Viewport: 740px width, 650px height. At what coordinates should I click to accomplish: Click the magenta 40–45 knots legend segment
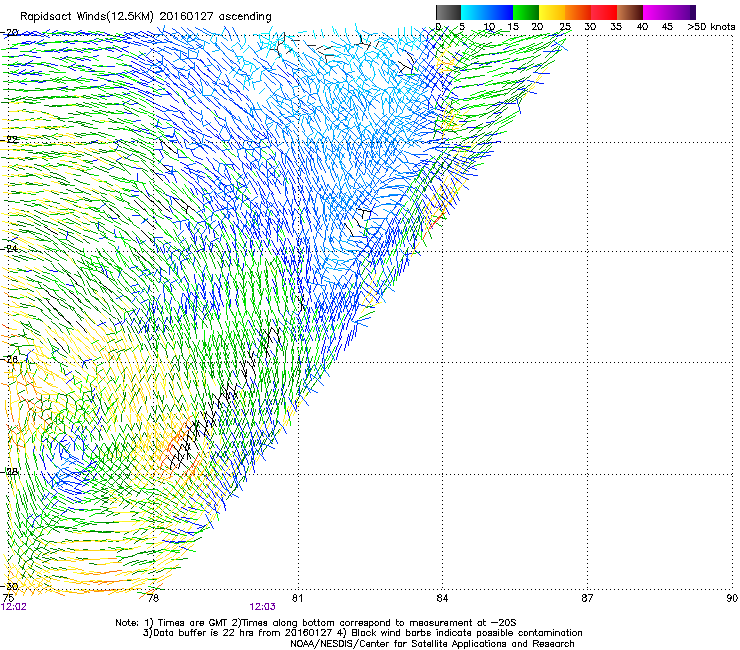coord(656,12)
